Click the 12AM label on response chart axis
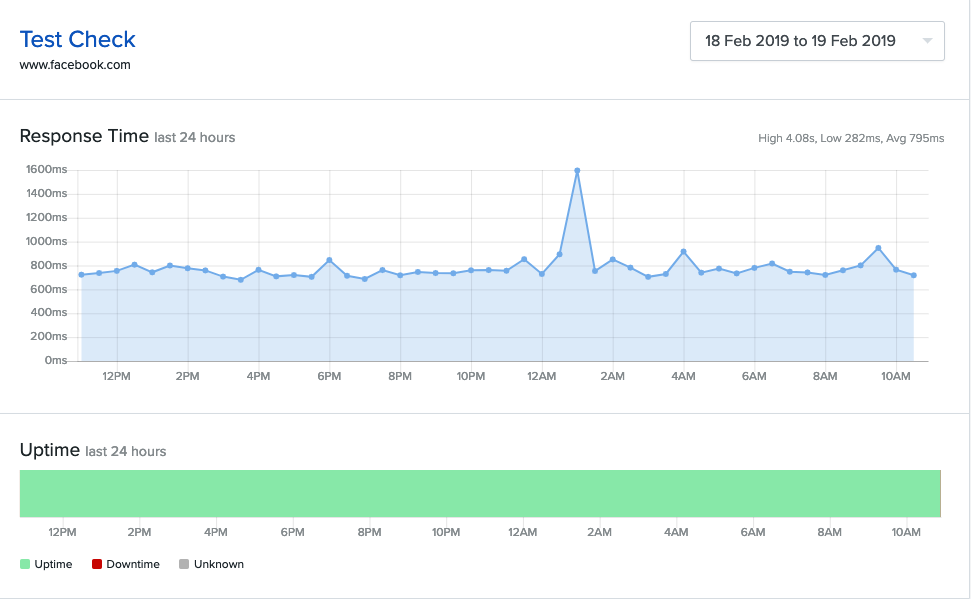 [x=542, y=376]
